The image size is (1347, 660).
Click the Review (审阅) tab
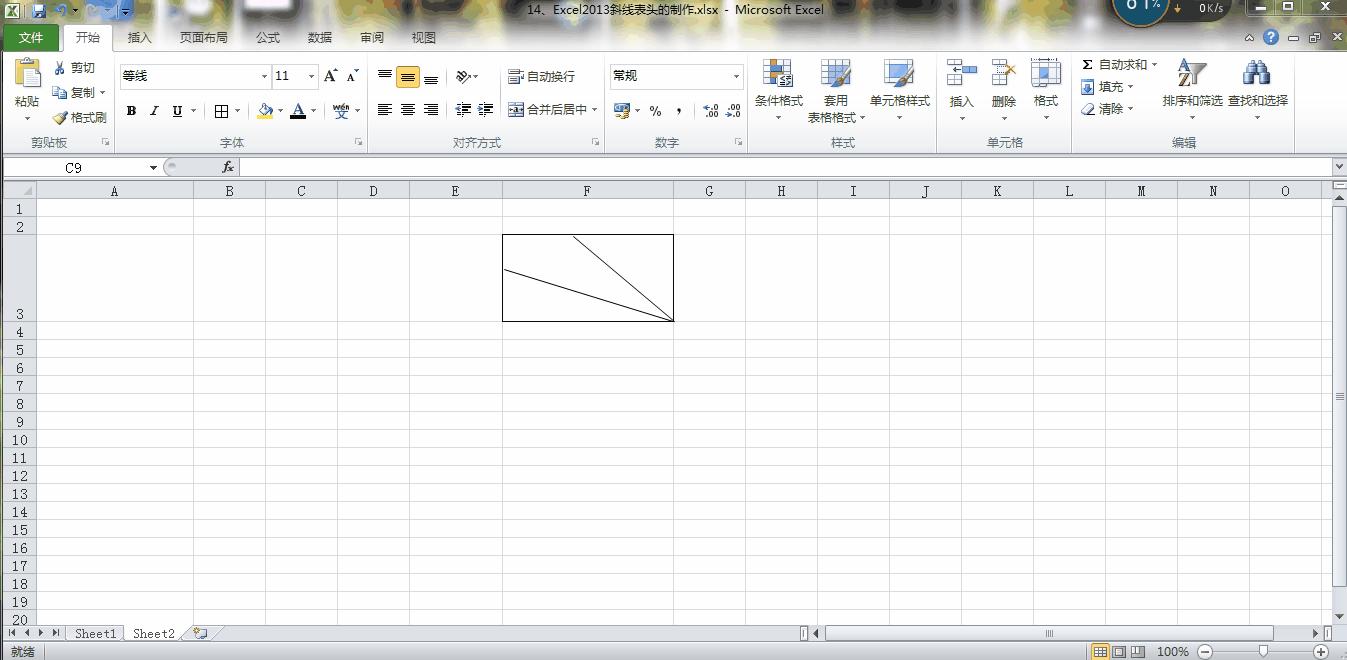[x=372, y=38]
